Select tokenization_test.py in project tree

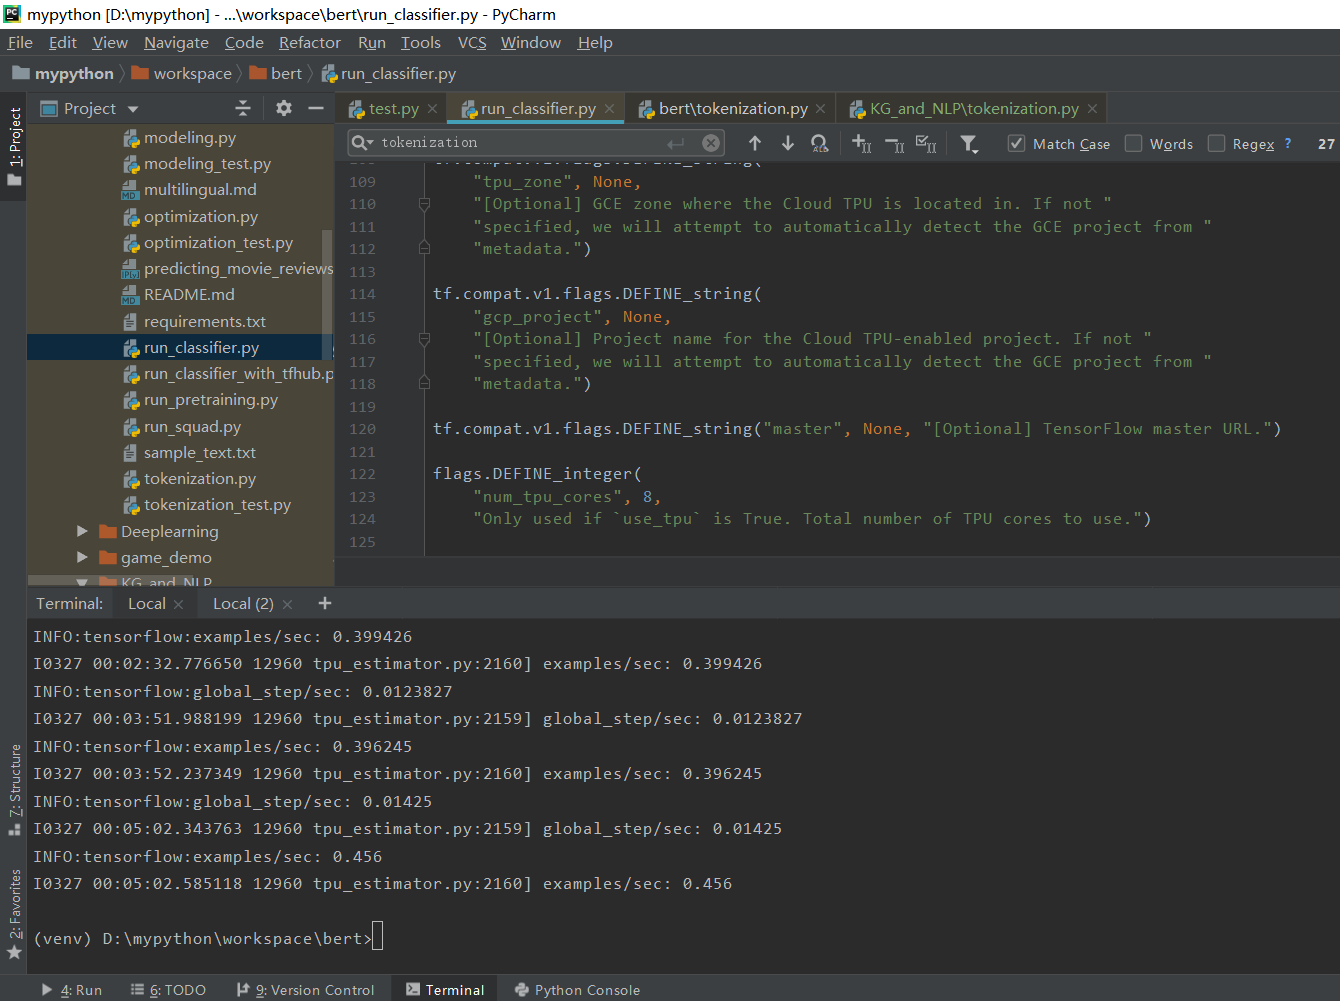click(217, 505)
